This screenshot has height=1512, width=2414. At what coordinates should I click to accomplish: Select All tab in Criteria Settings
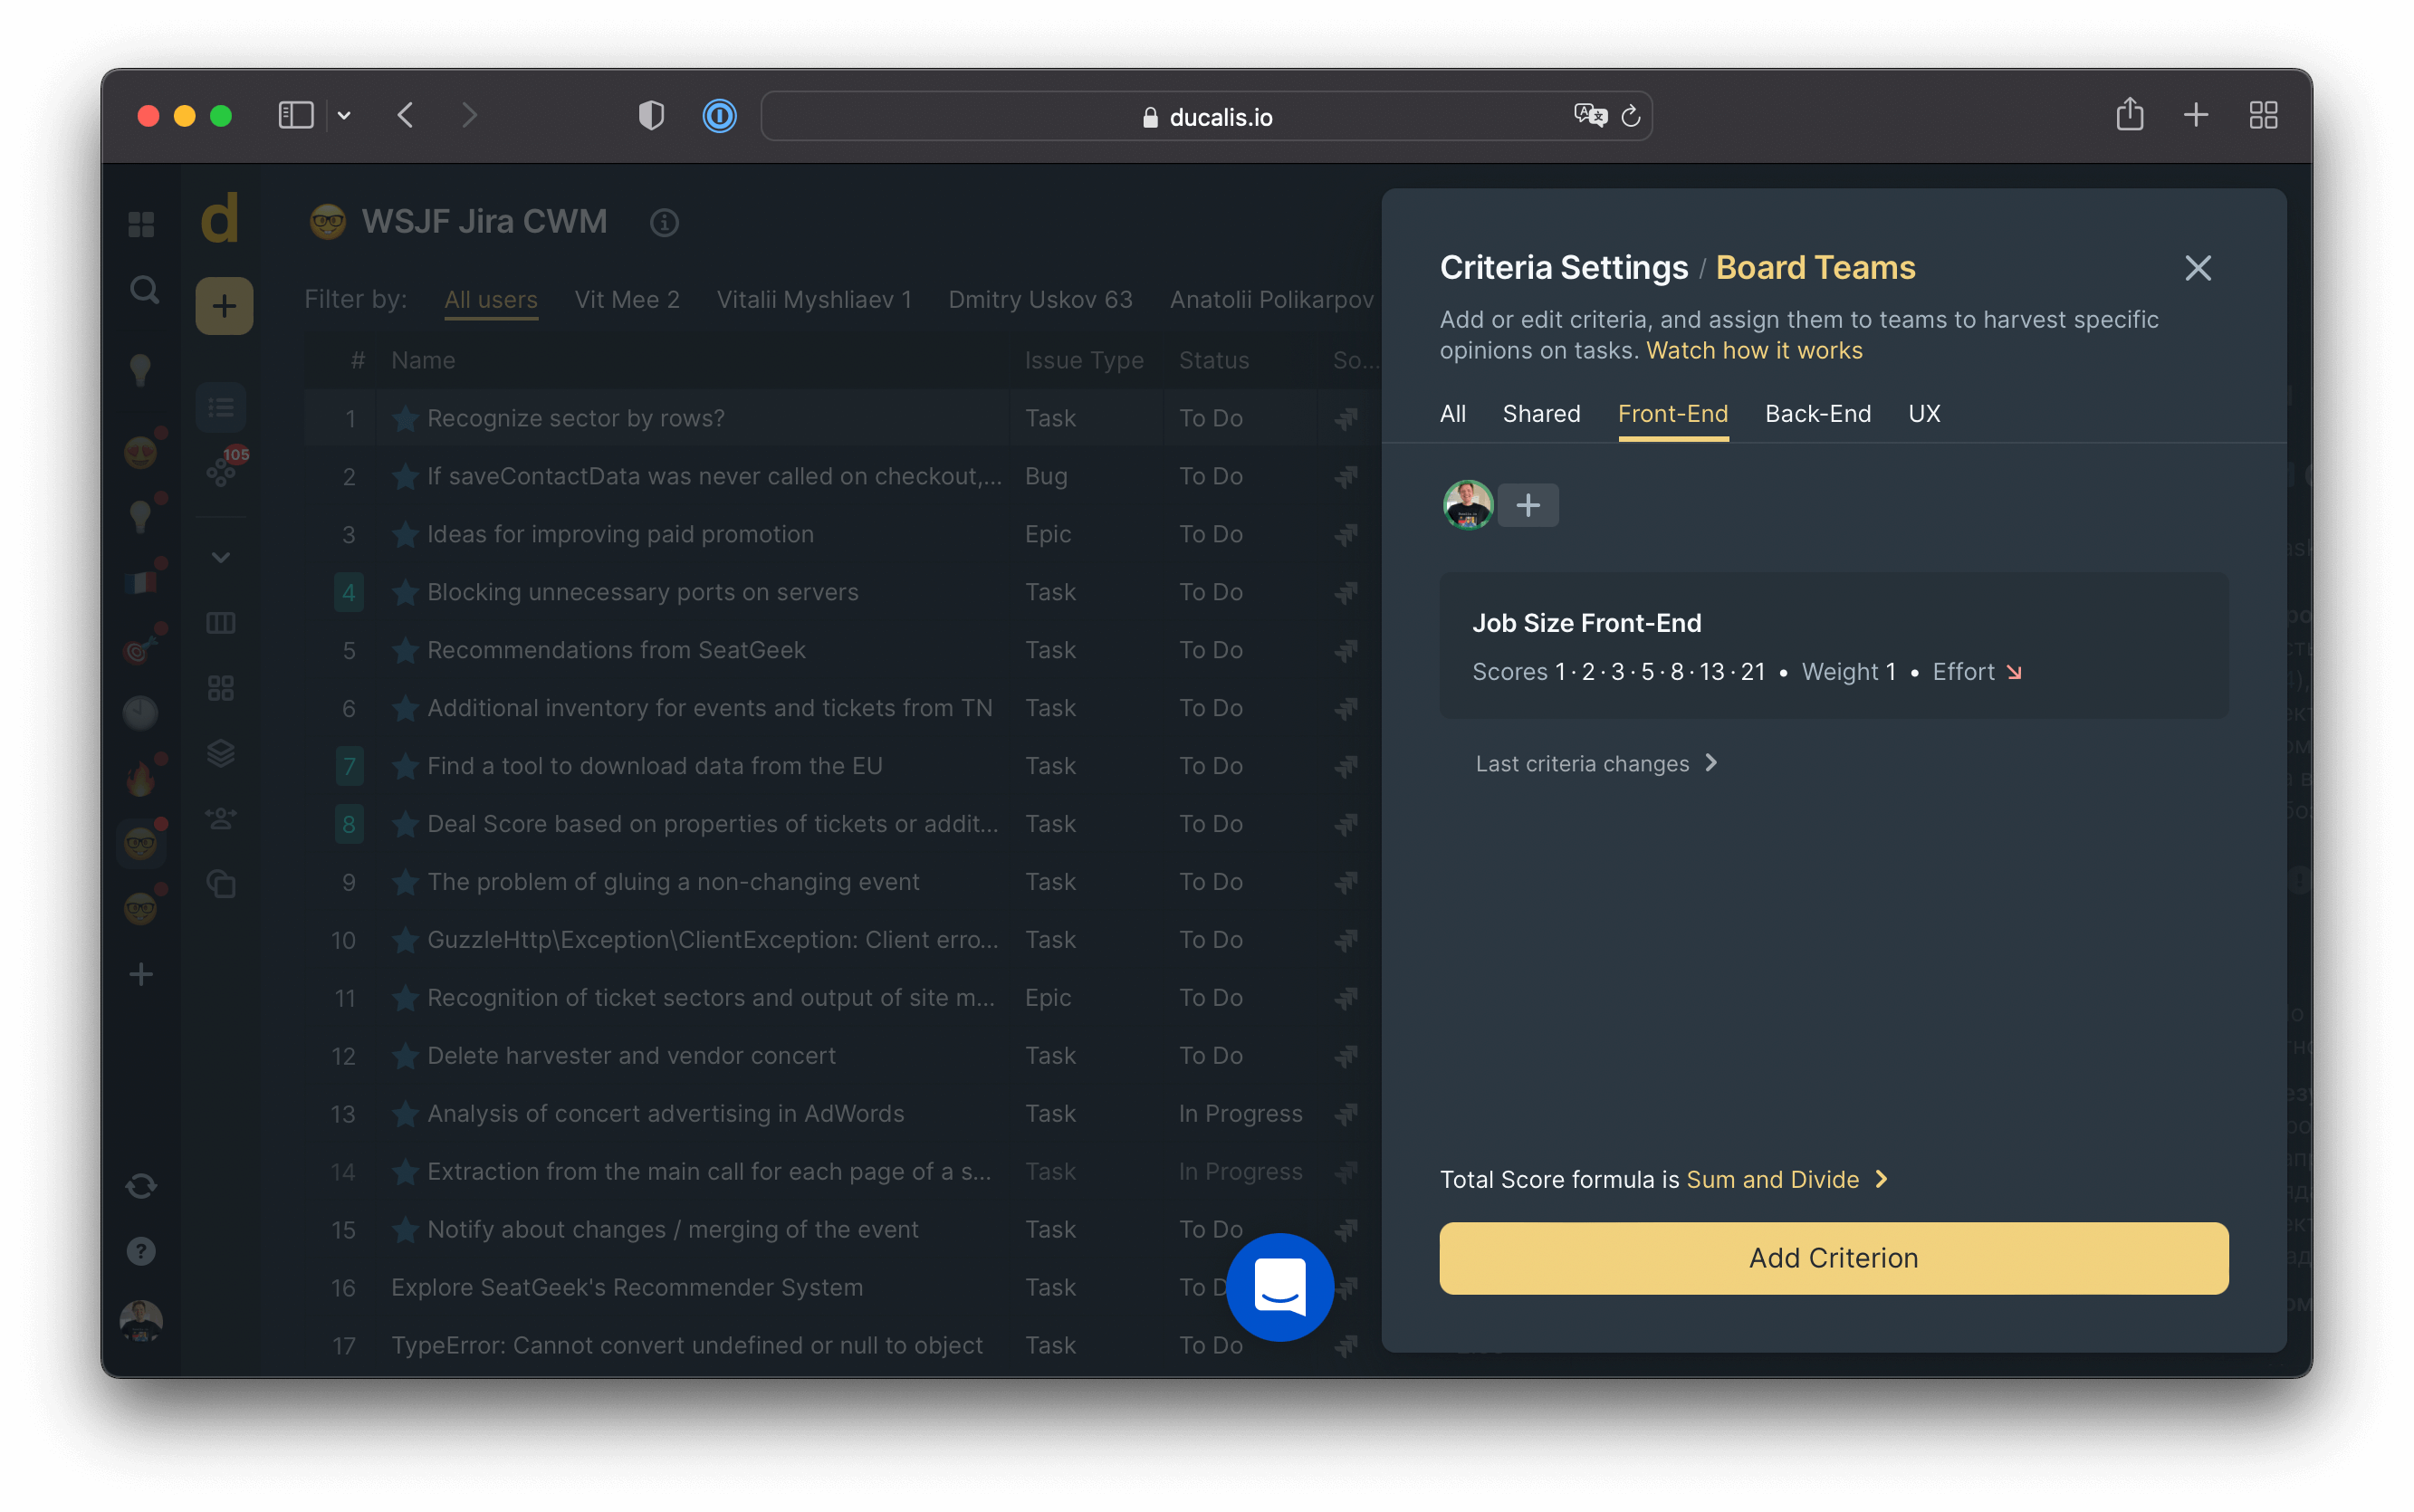(x=1454, y=413)
